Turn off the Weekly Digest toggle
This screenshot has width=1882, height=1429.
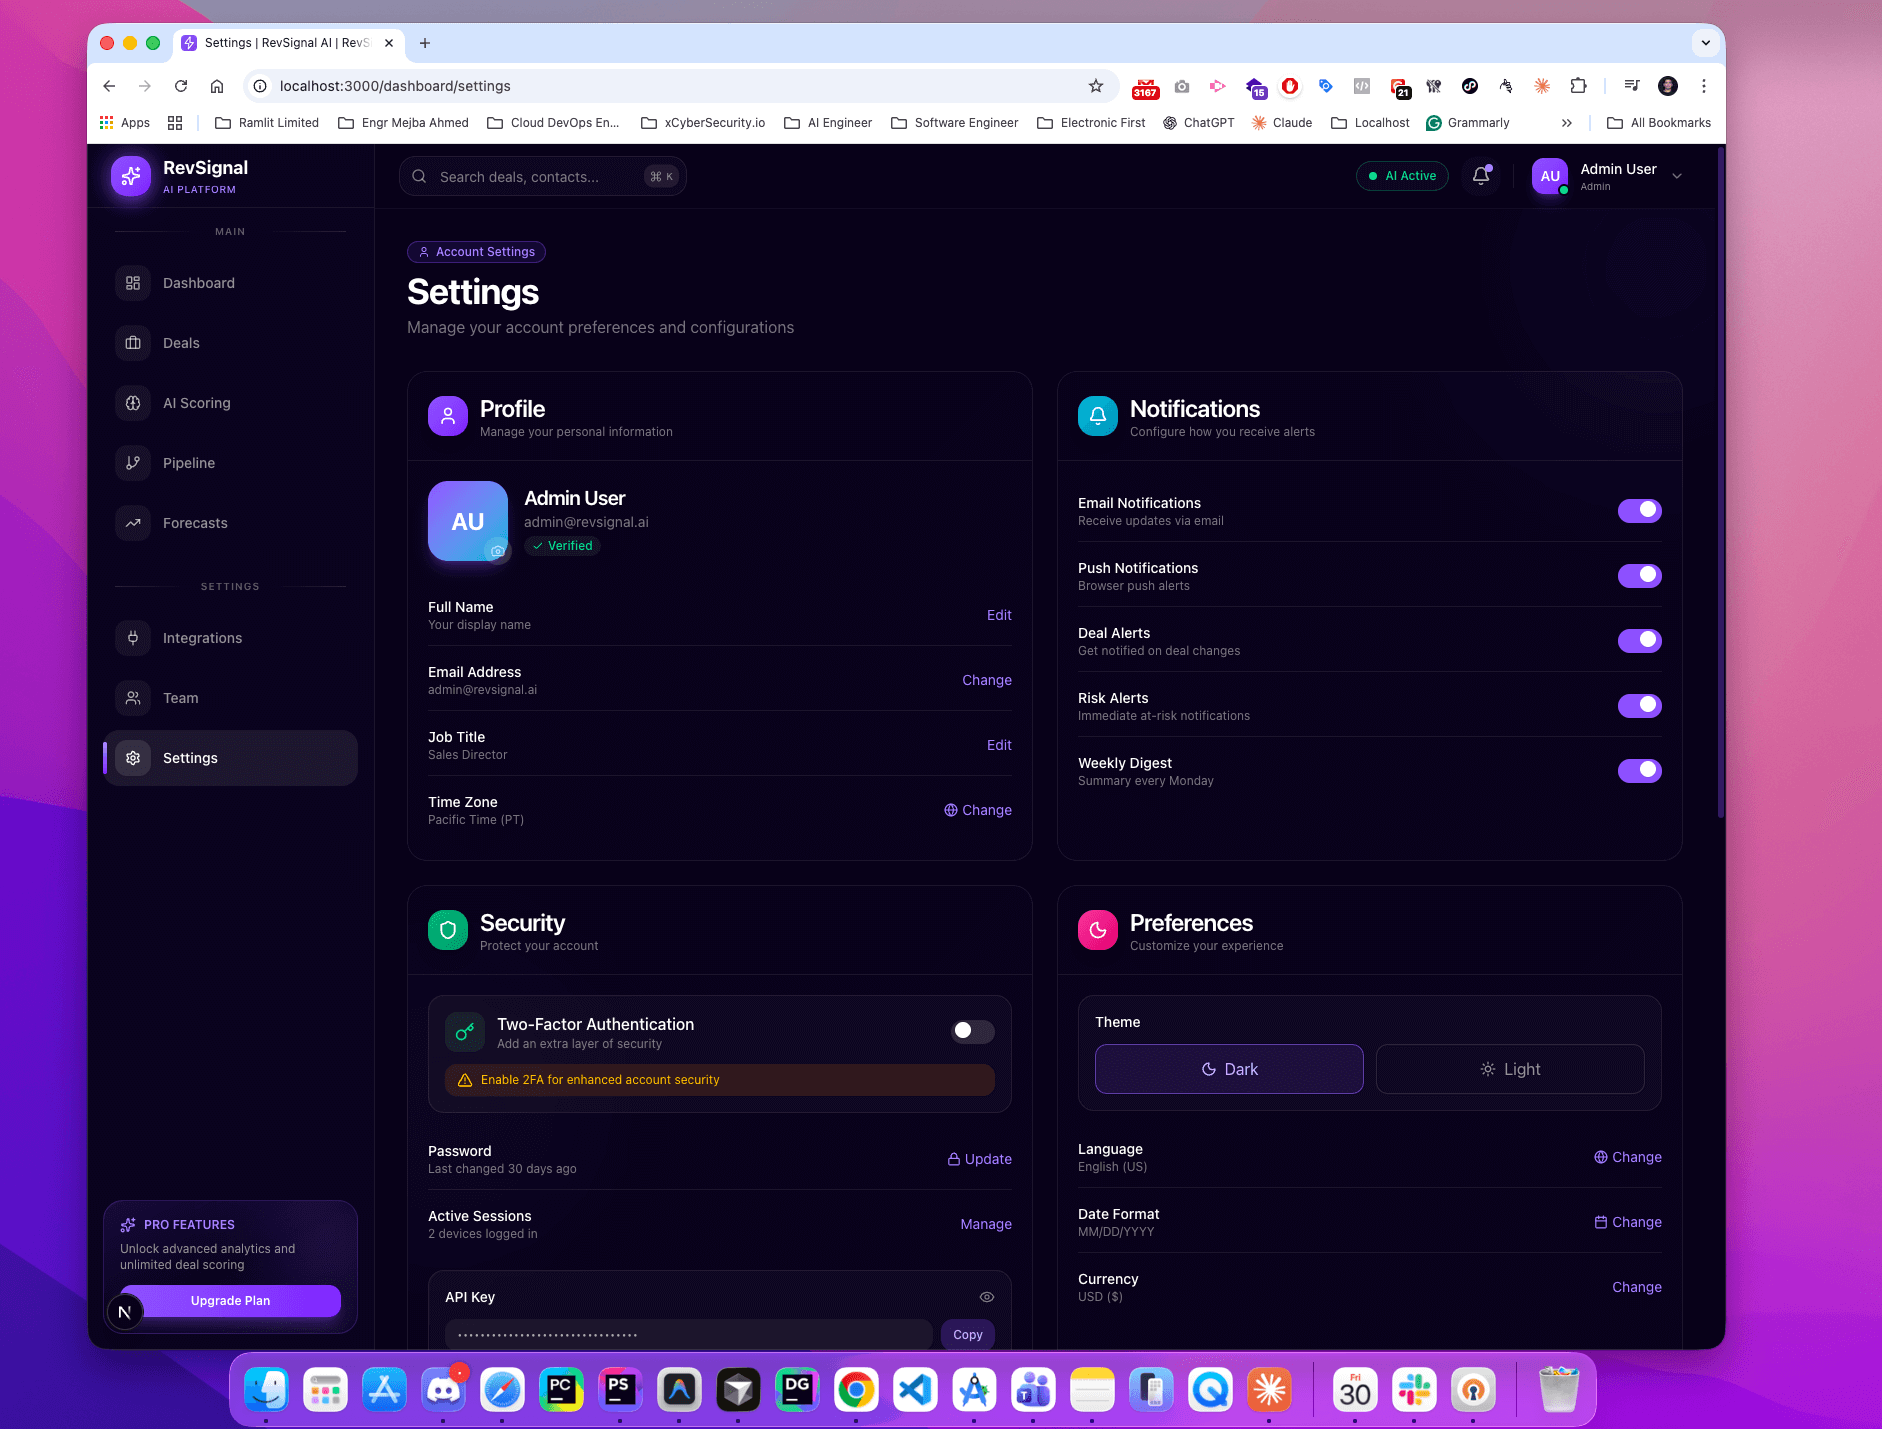(x=1639, y=770)
